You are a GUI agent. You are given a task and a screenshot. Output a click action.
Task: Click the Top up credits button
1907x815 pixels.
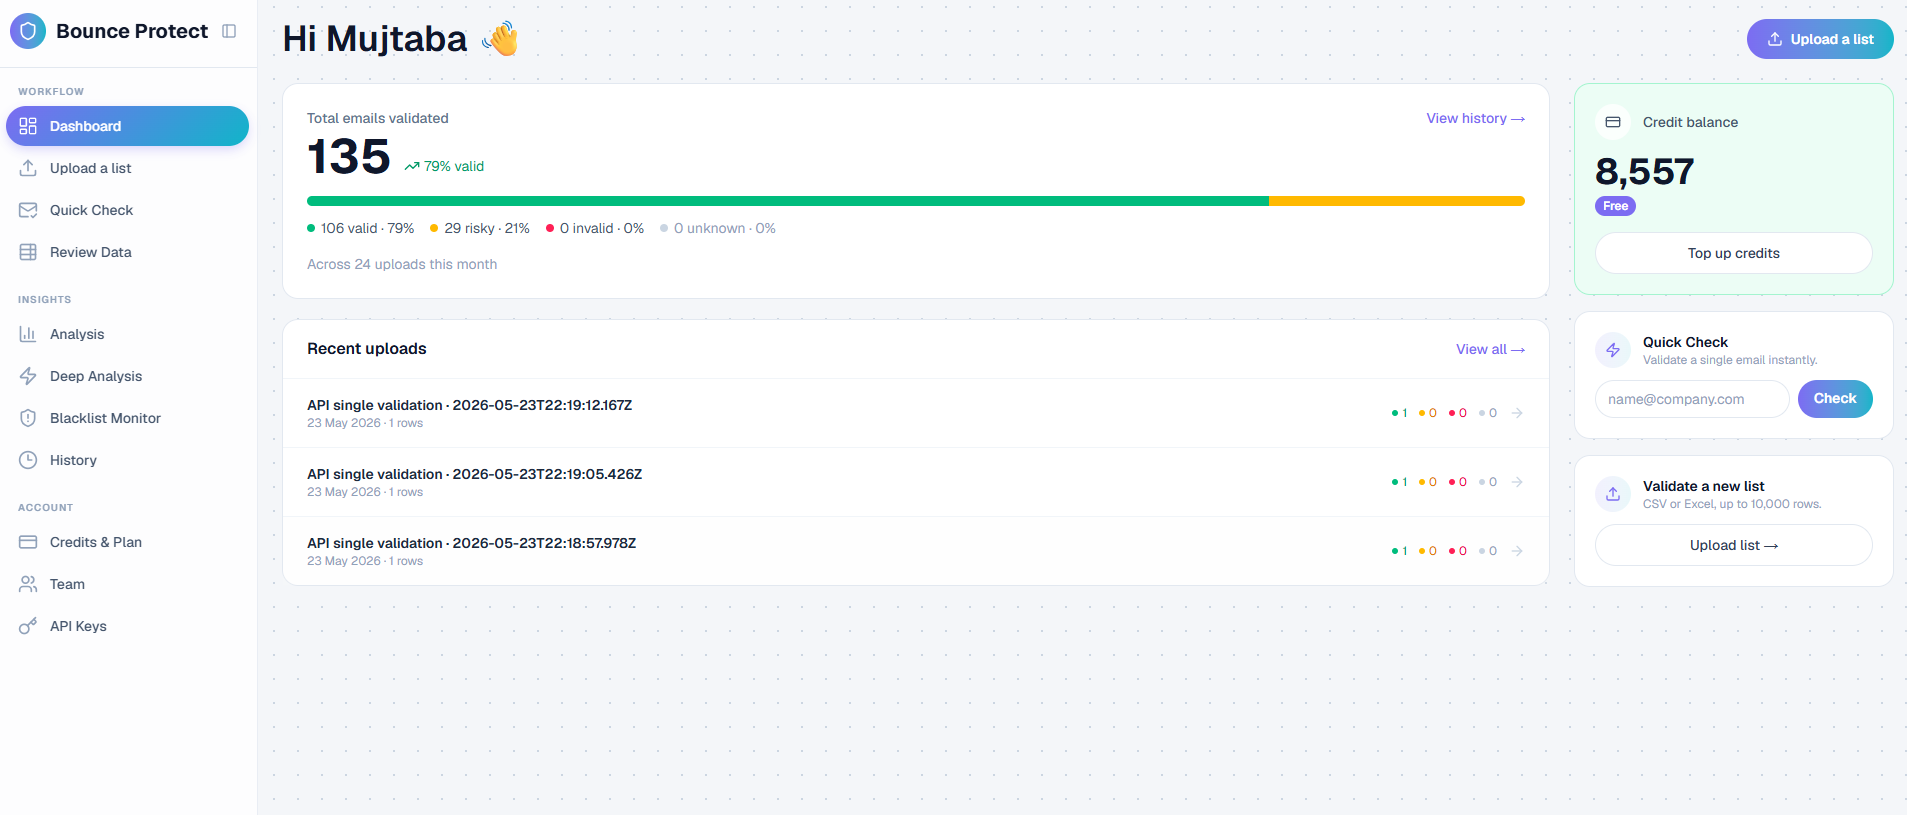click(1734, 253)
